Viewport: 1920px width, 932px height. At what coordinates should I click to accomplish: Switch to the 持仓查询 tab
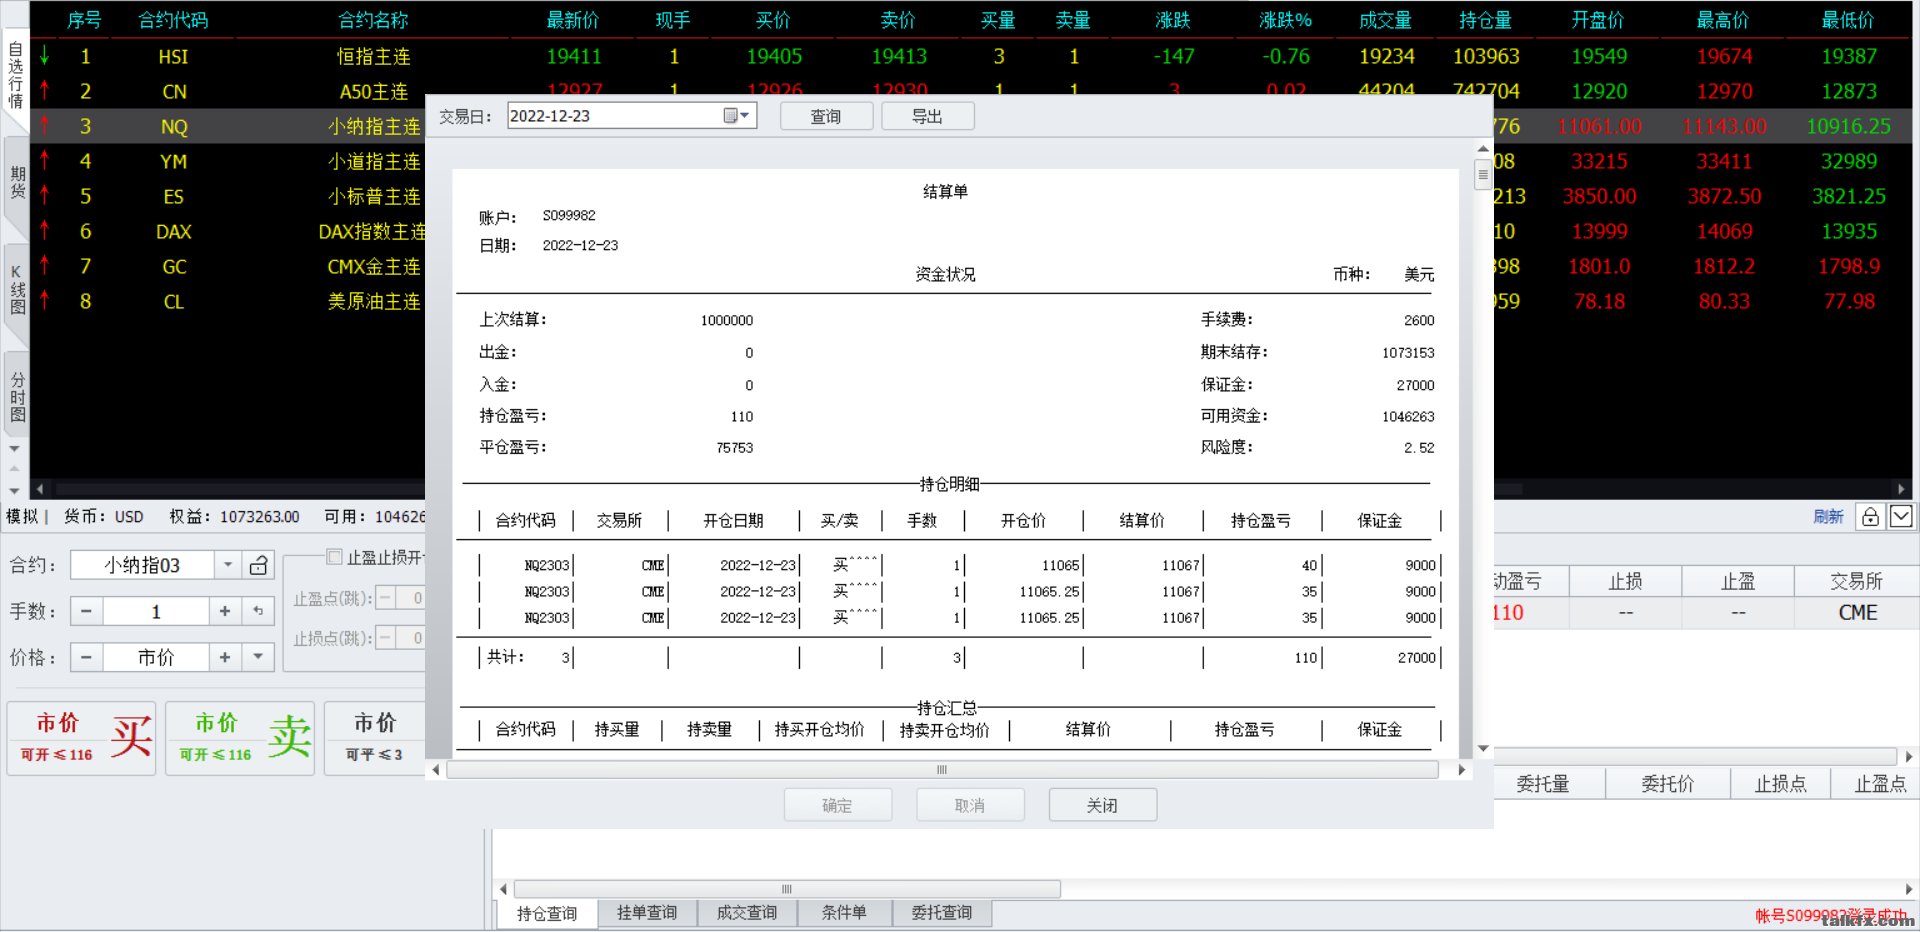point(547,913)
